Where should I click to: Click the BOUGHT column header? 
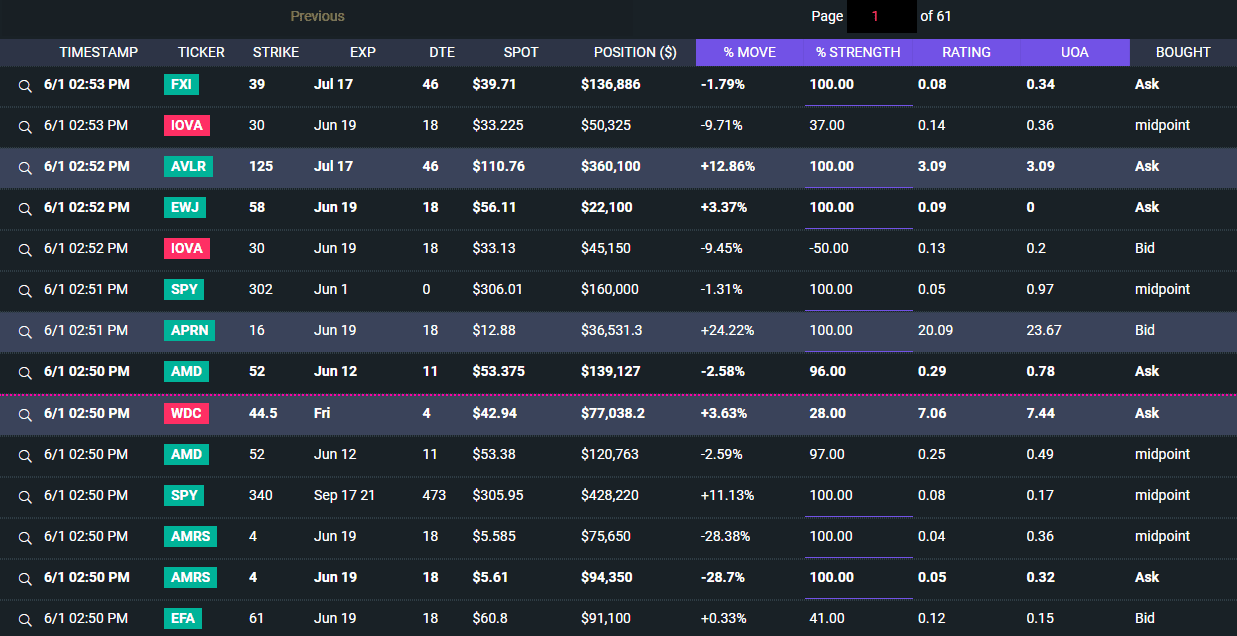(x=1183, y=52)
